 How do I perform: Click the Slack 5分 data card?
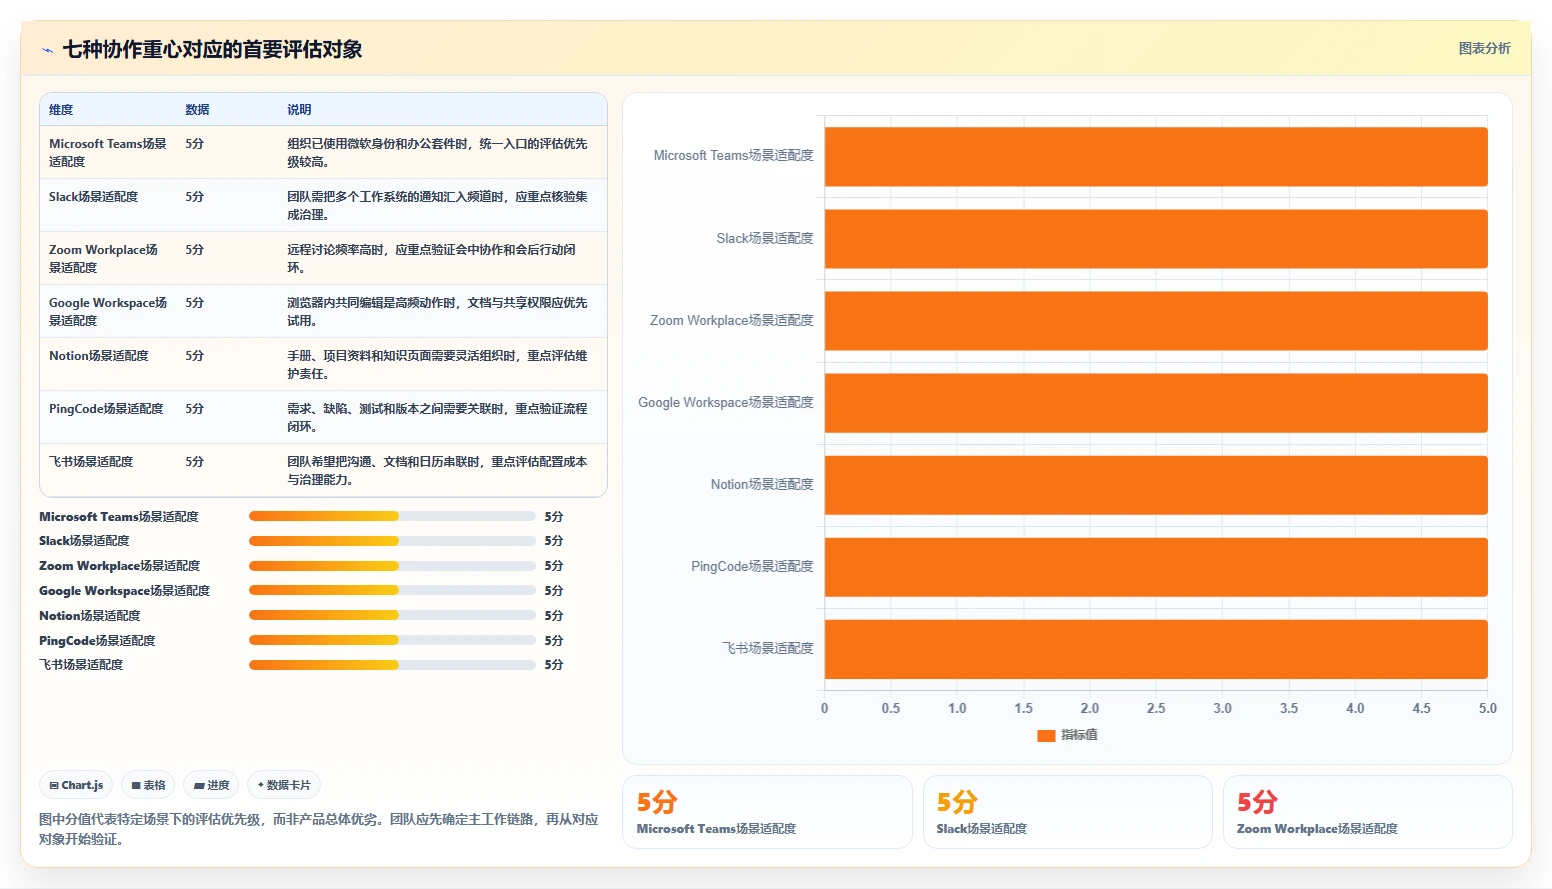pyautogui.click(x=1067, y=812)
